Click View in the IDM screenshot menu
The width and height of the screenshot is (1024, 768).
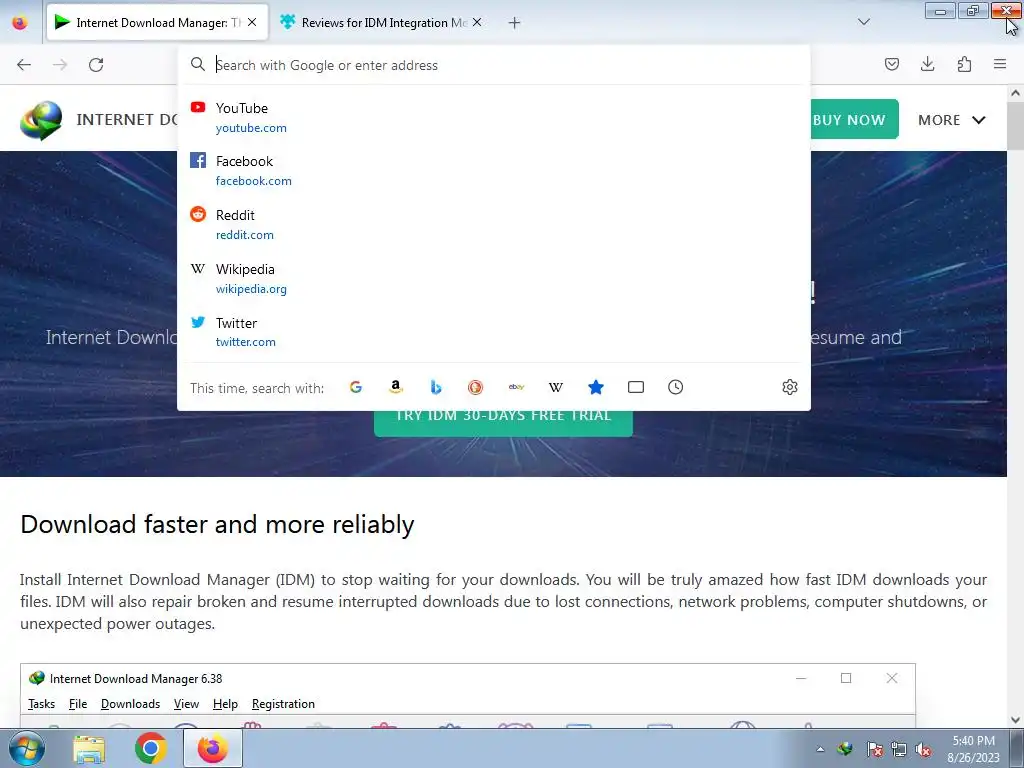point(186,704)
